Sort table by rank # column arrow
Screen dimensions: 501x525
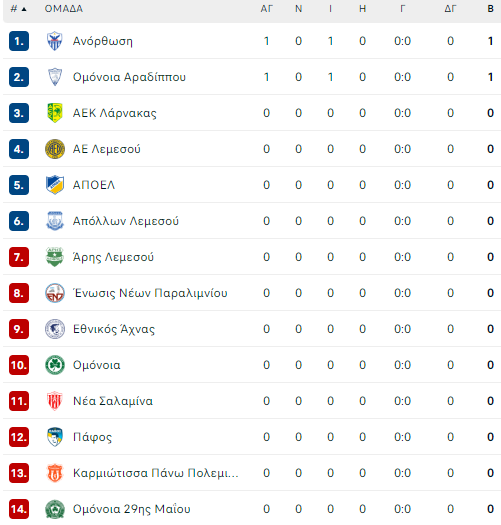(x=24, y=9)
